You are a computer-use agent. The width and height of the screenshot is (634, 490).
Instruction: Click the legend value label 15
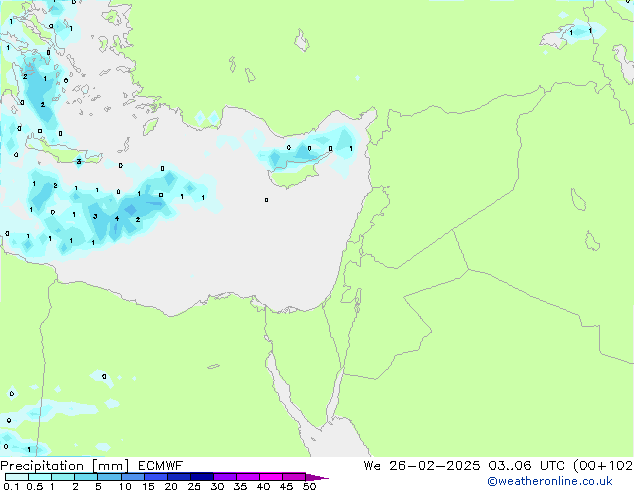pos(148,486)
